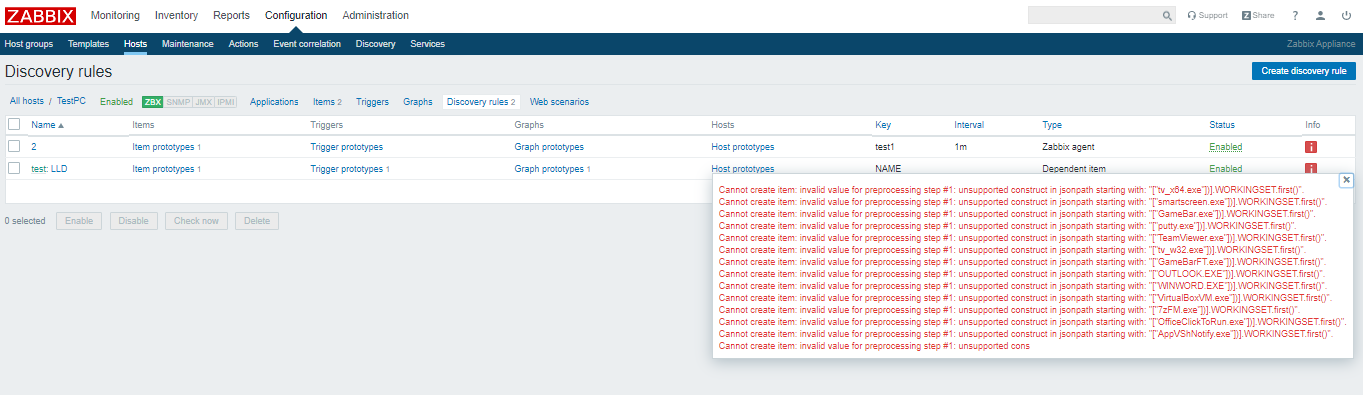The height and width of the screenshot is (395, 1363).
Task: Open the help question mark icon
Action: (1295, 16)
